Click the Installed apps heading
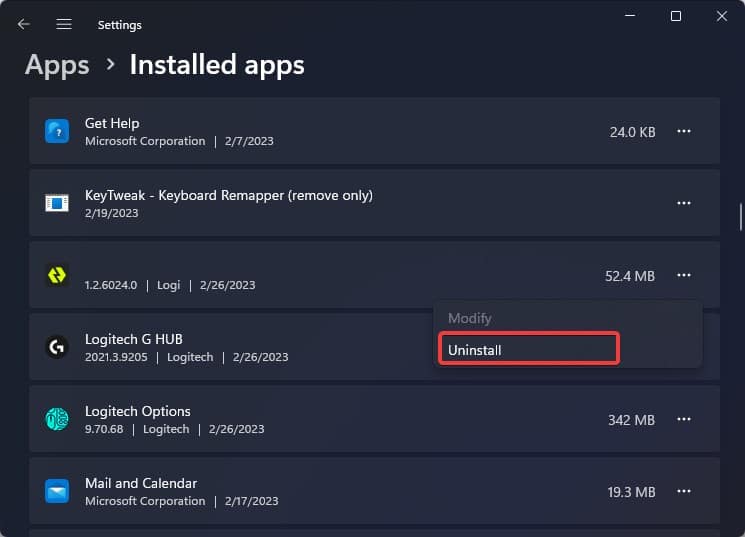 pos(217,65)
